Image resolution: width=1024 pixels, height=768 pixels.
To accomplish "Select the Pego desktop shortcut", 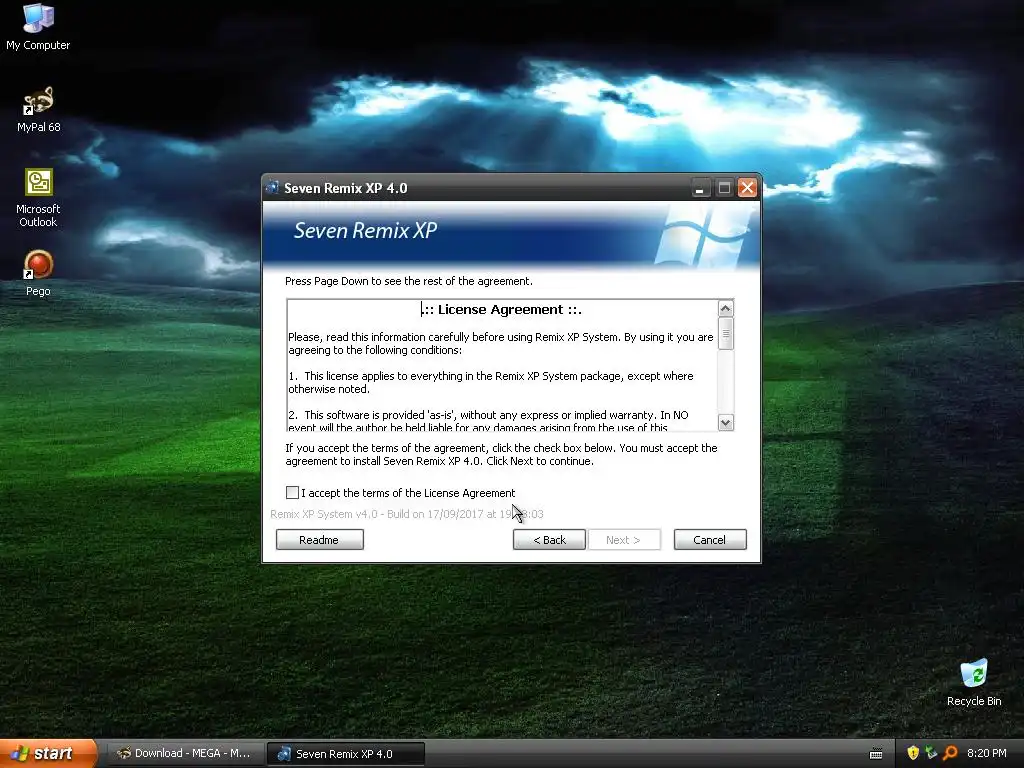I will pyautogui.click(x=38, y=273).
